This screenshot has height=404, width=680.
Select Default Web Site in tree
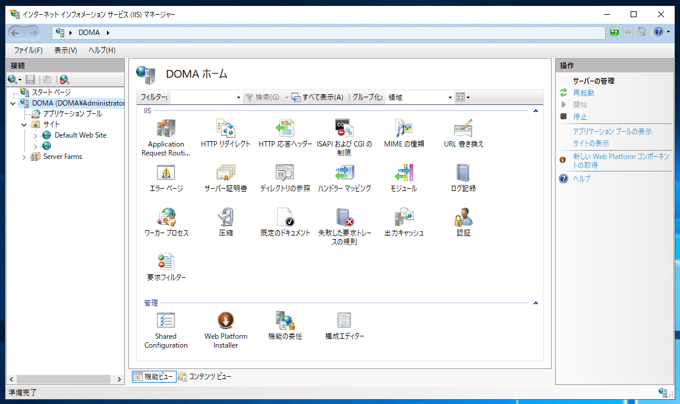[x=80, y=135]
